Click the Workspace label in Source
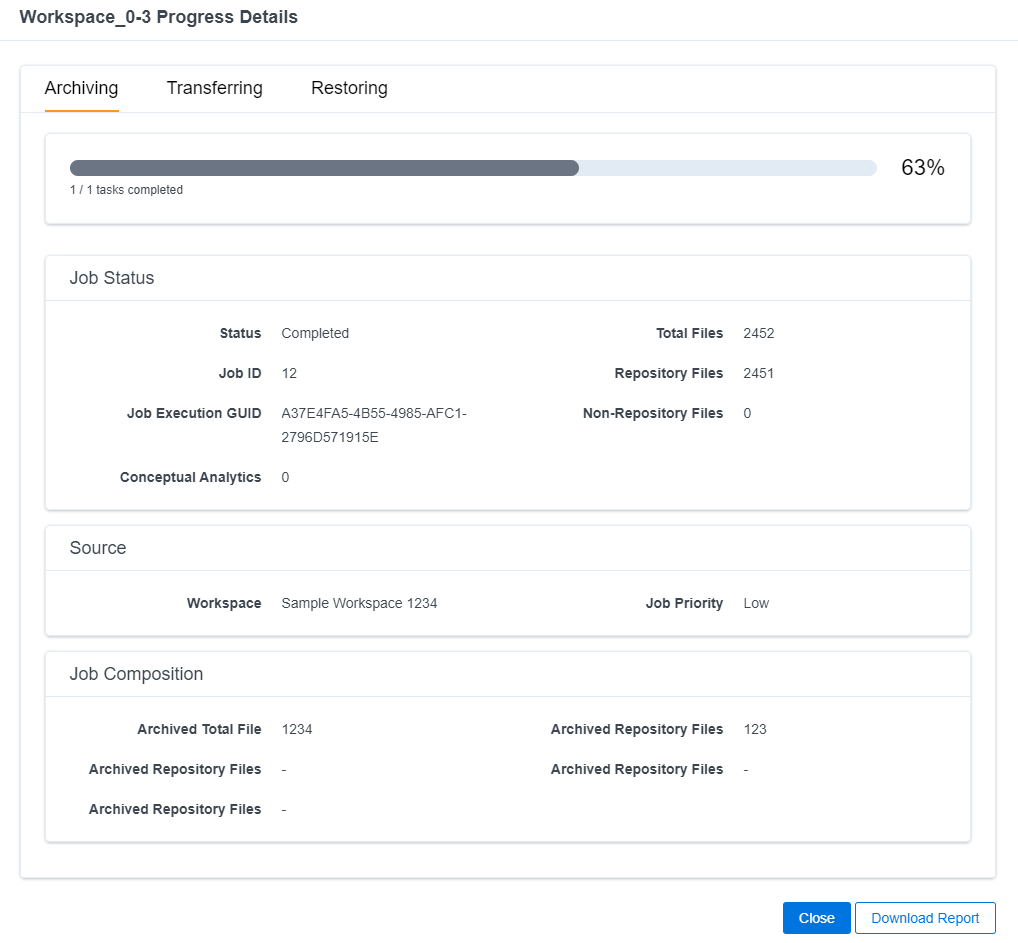Screen dimensions: 1018x943 (224, 603)
